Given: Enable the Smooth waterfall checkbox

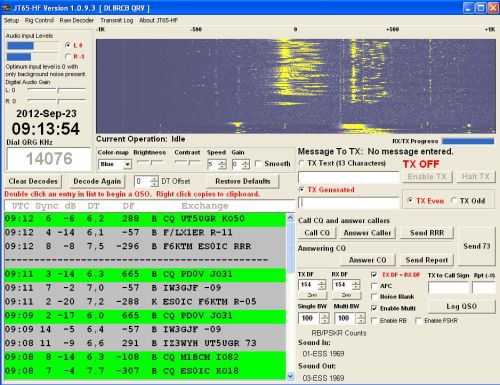Looking at the screenshot, I should point(258,163).
